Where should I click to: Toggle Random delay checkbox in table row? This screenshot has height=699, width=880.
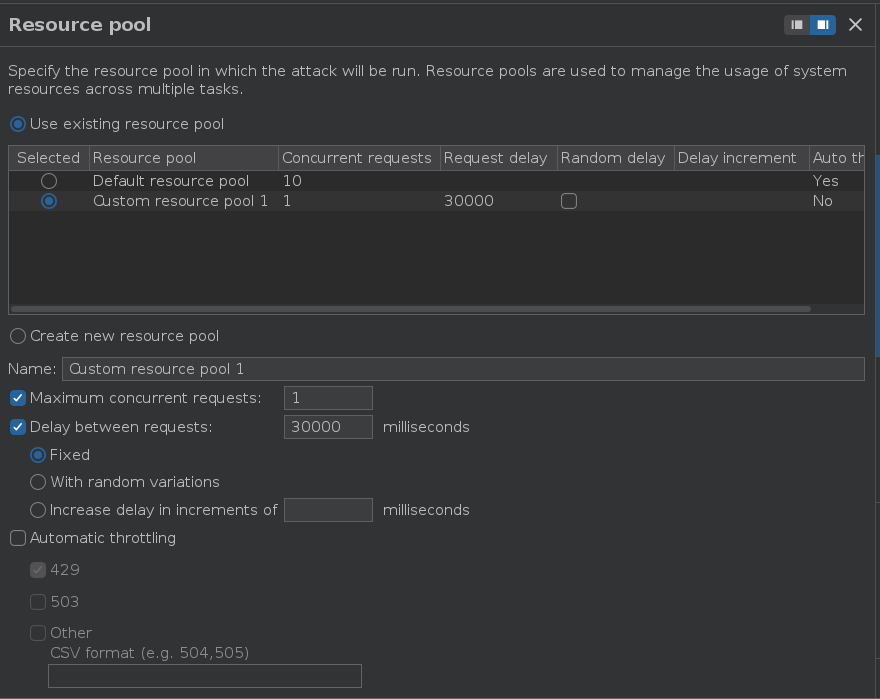(x=569, y=201)
